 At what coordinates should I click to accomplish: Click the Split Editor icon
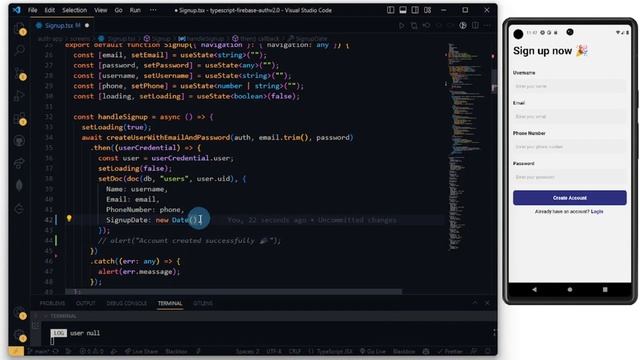coord(476,25)
